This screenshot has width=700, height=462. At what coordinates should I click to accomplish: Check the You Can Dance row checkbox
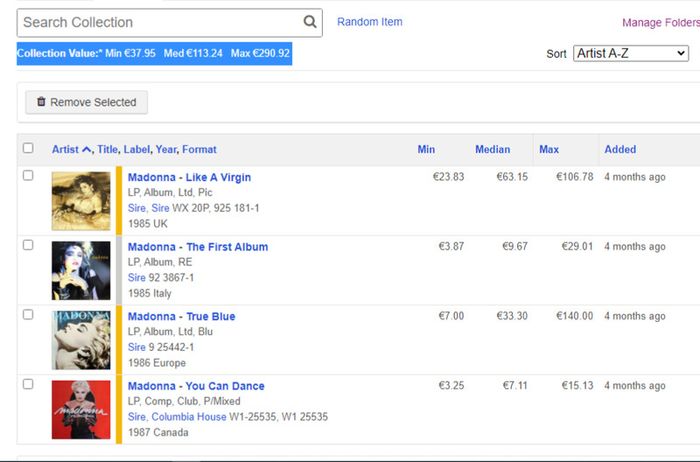(x=28, y=384)
